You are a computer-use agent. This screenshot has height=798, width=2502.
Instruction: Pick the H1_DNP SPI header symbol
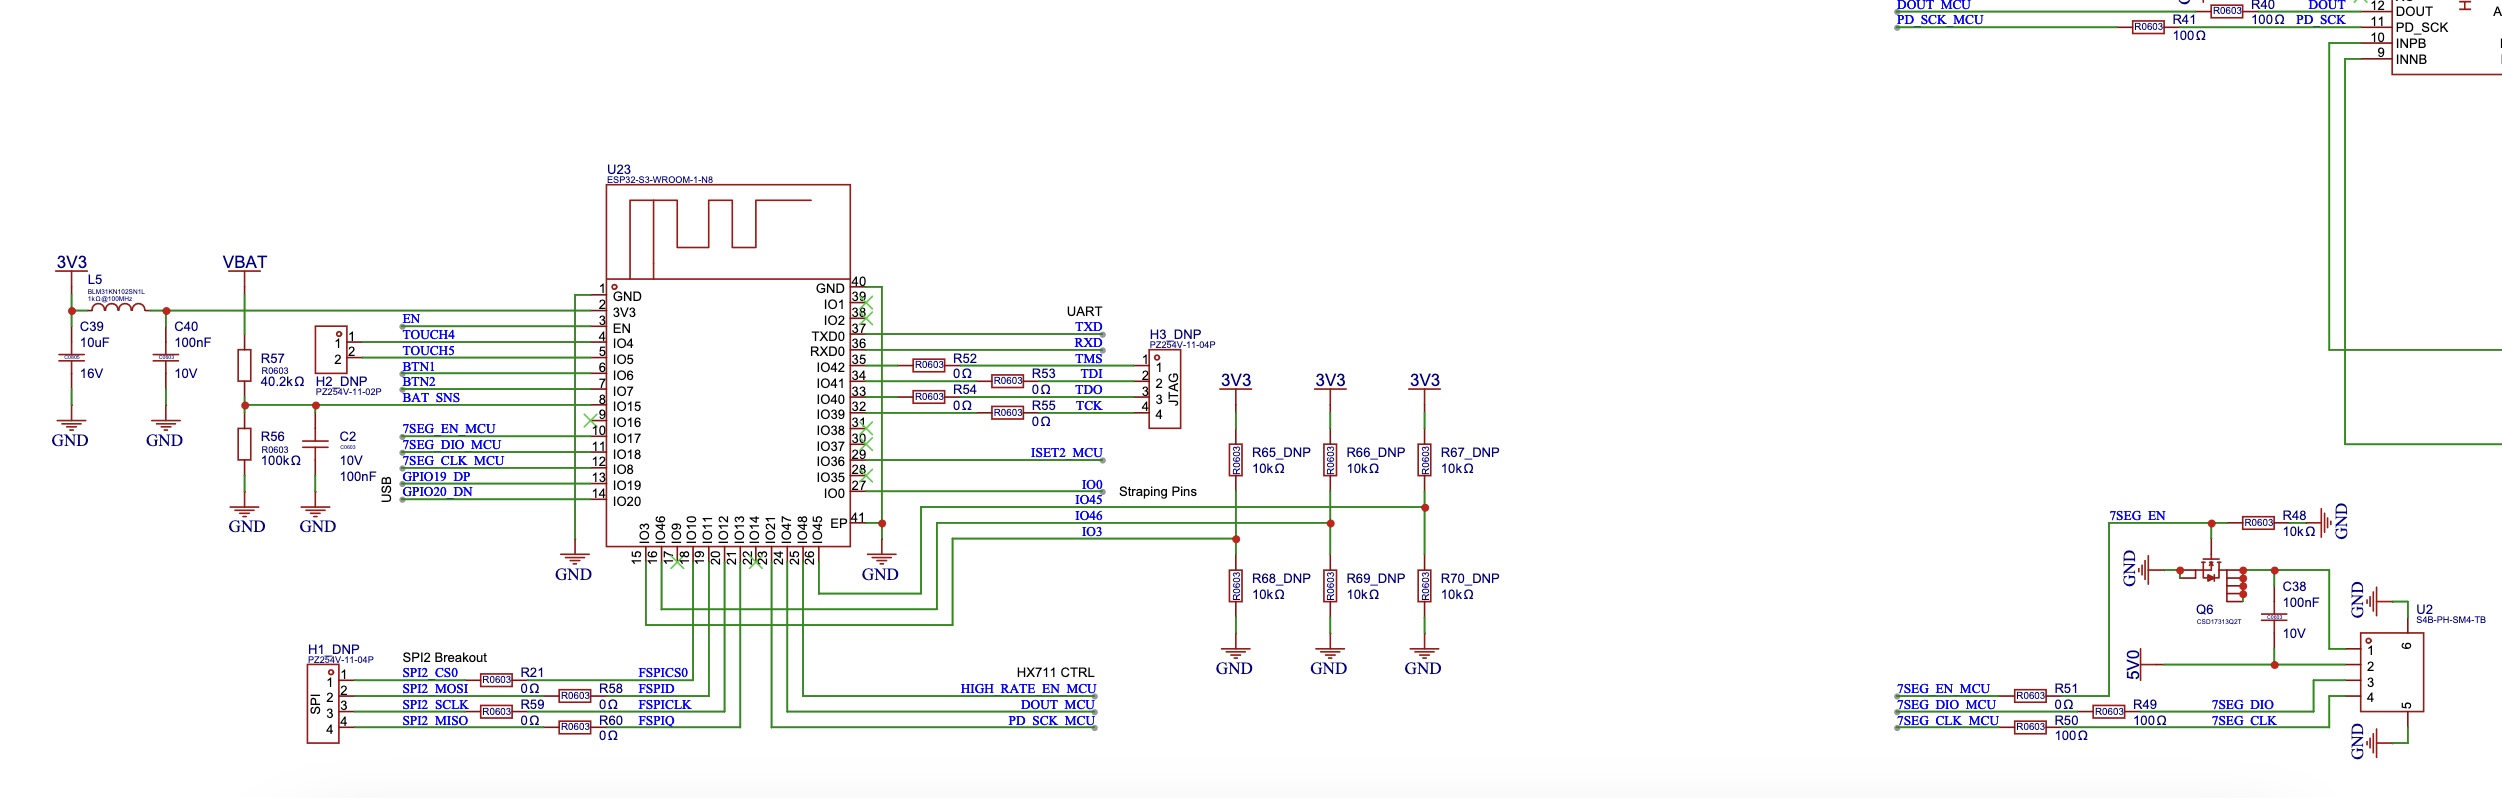click(x=323, y=704)
